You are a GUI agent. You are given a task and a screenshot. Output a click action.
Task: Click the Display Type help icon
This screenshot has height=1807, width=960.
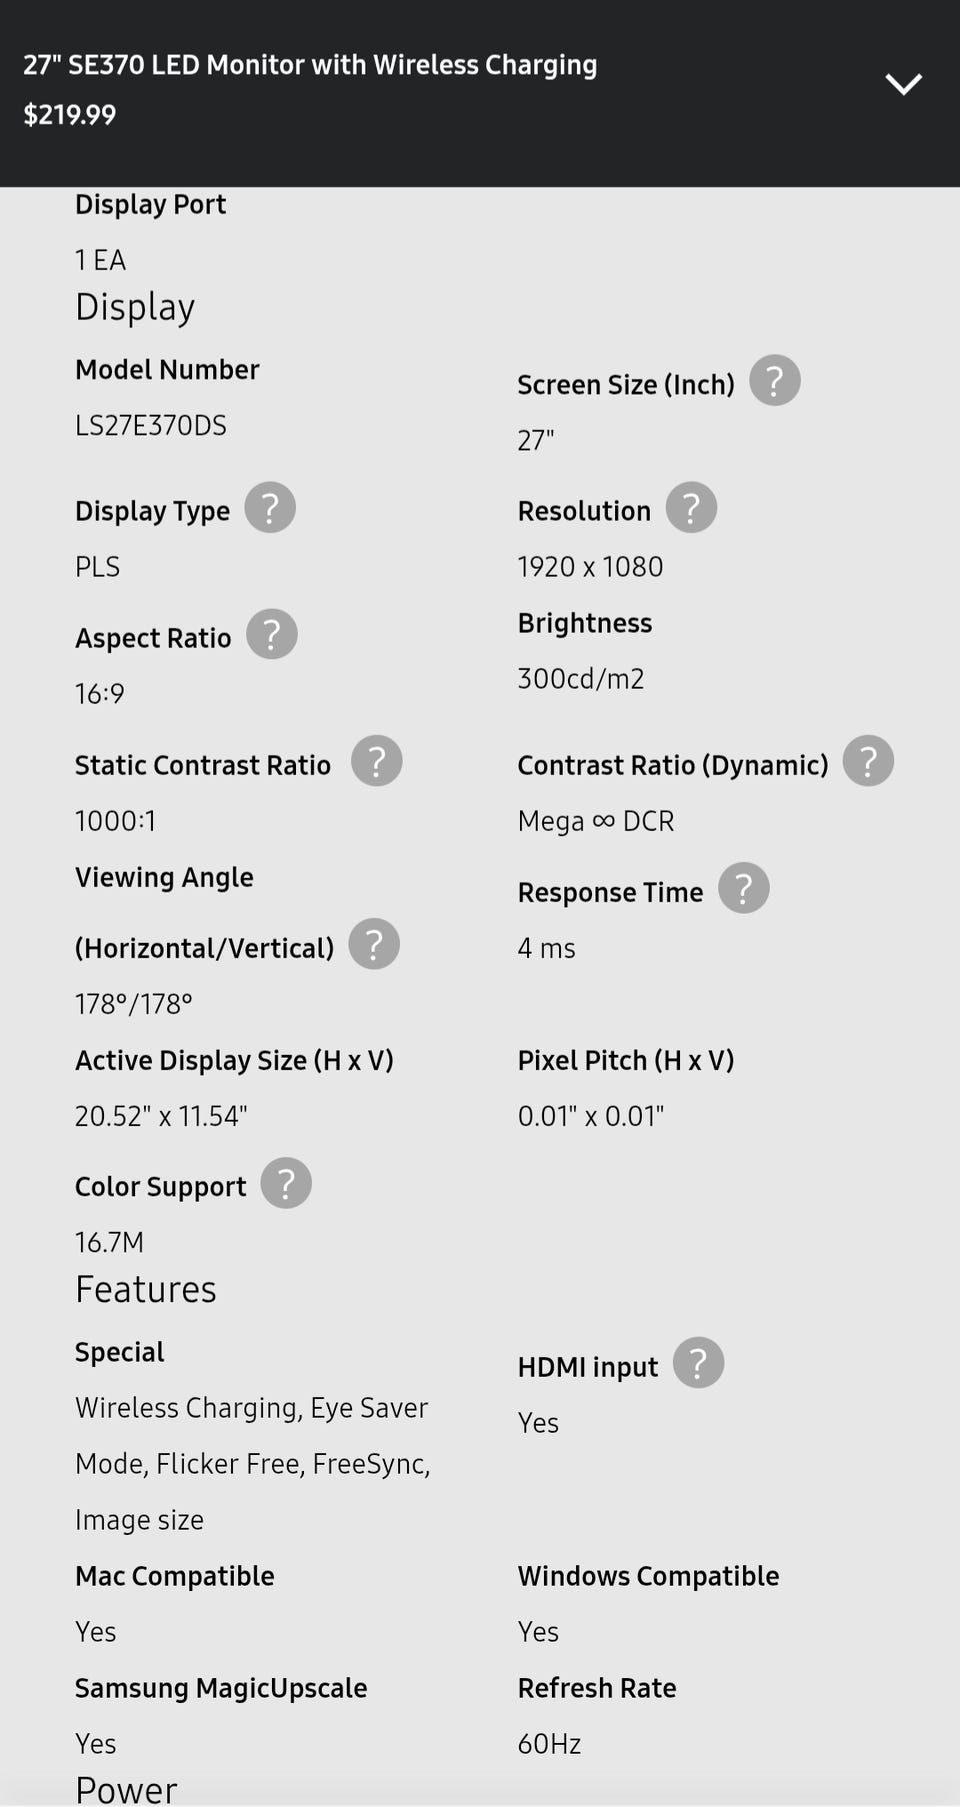(x=270, y=508)
